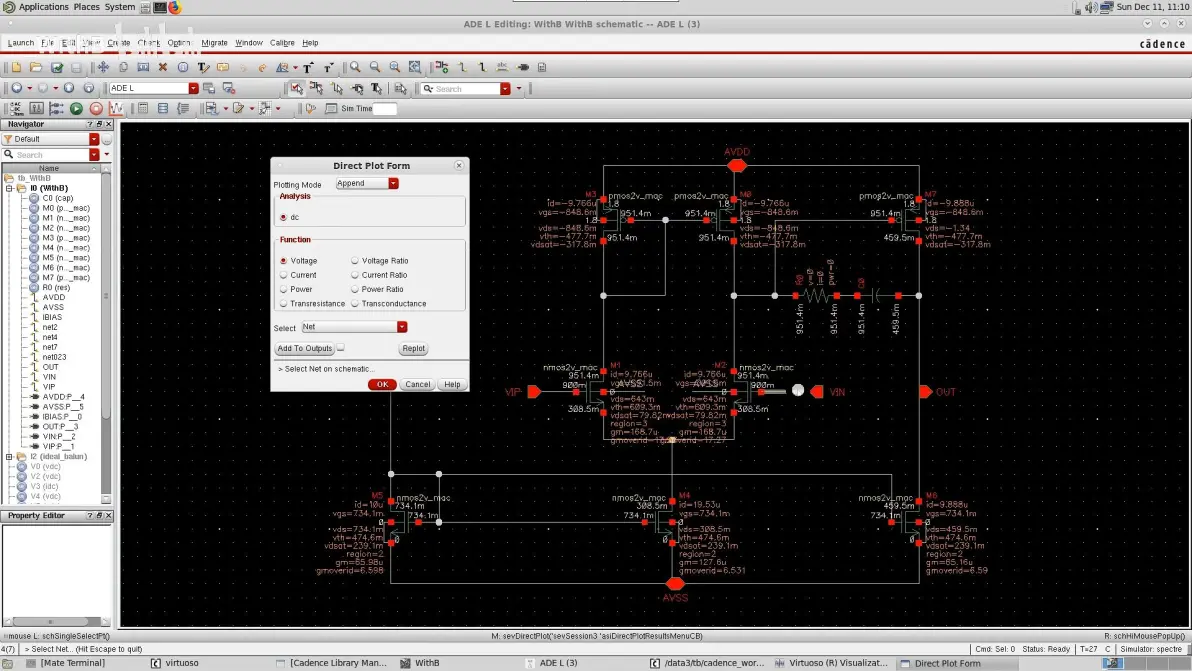Click the zoom to fit icon

(x=414, y=68)
